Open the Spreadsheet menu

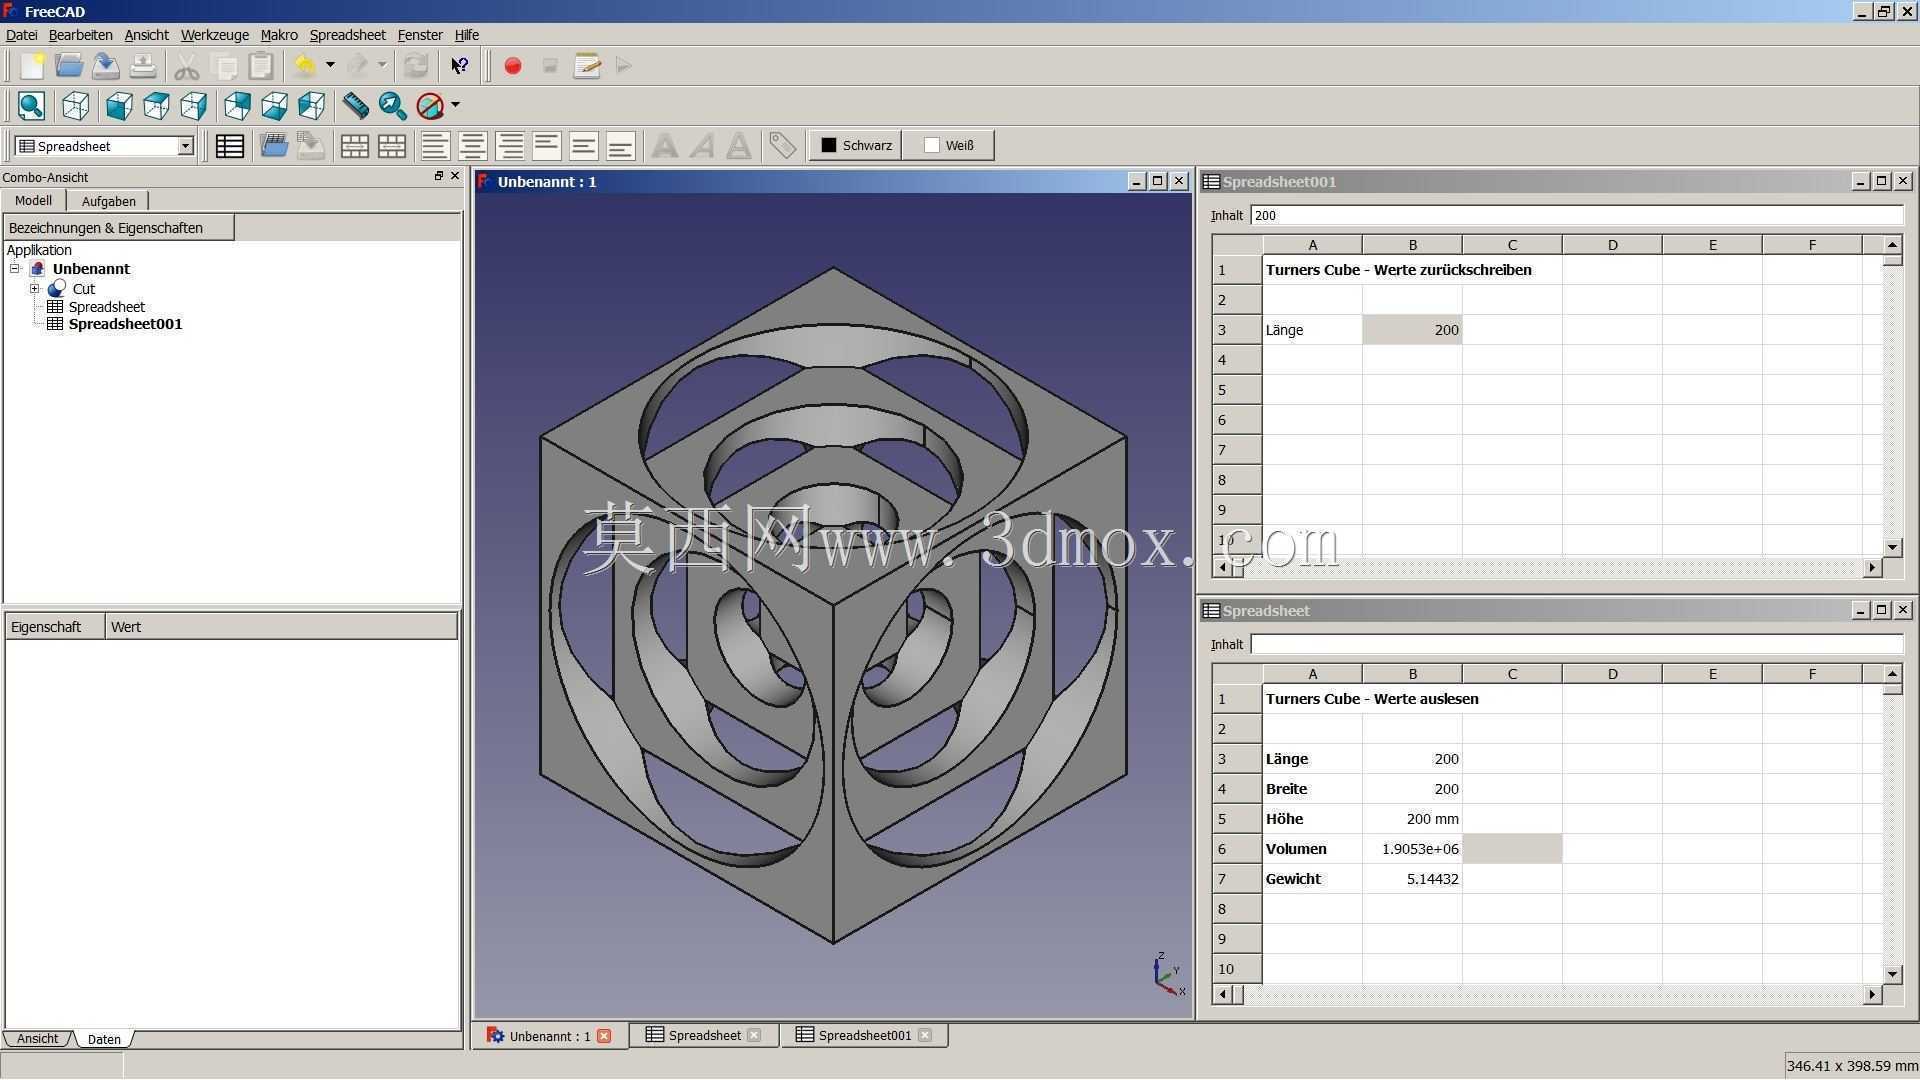347,35
